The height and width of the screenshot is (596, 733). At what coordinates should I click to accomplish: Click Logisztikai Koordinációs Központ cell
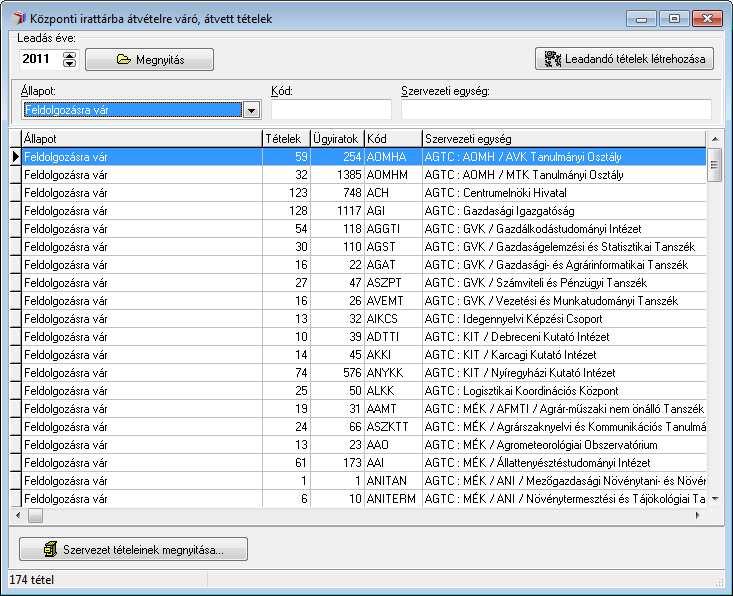pos(564,391)
